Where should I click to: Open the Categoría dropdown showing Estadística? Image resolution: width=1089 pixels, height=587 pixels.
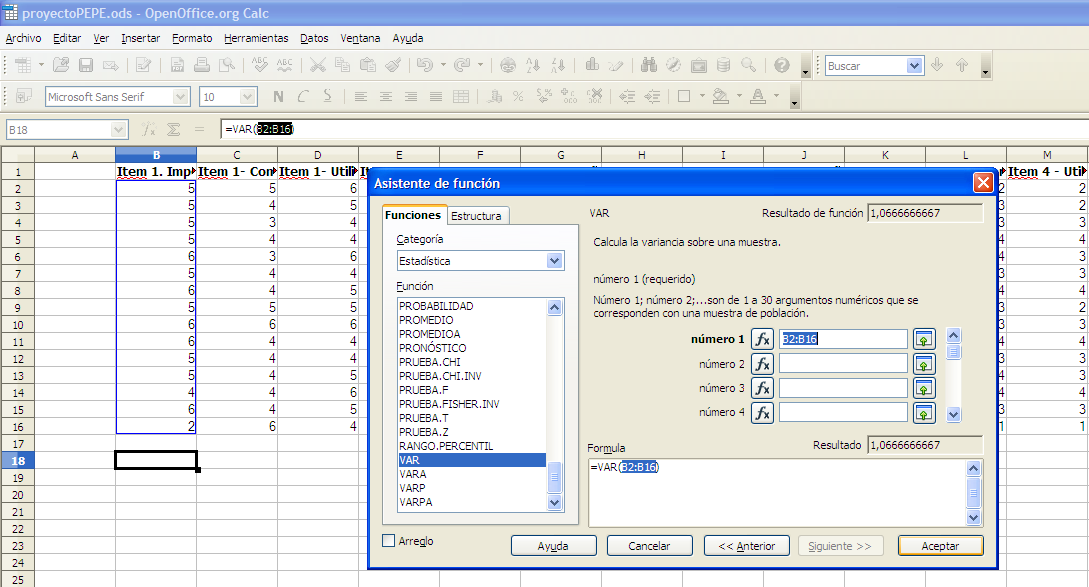(554, 261)
